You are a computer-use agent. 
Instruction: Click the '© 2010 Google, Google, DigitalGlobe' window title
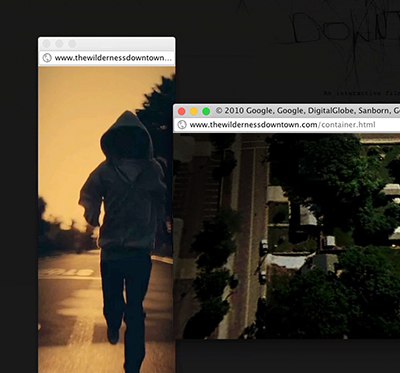pos(307,111)
